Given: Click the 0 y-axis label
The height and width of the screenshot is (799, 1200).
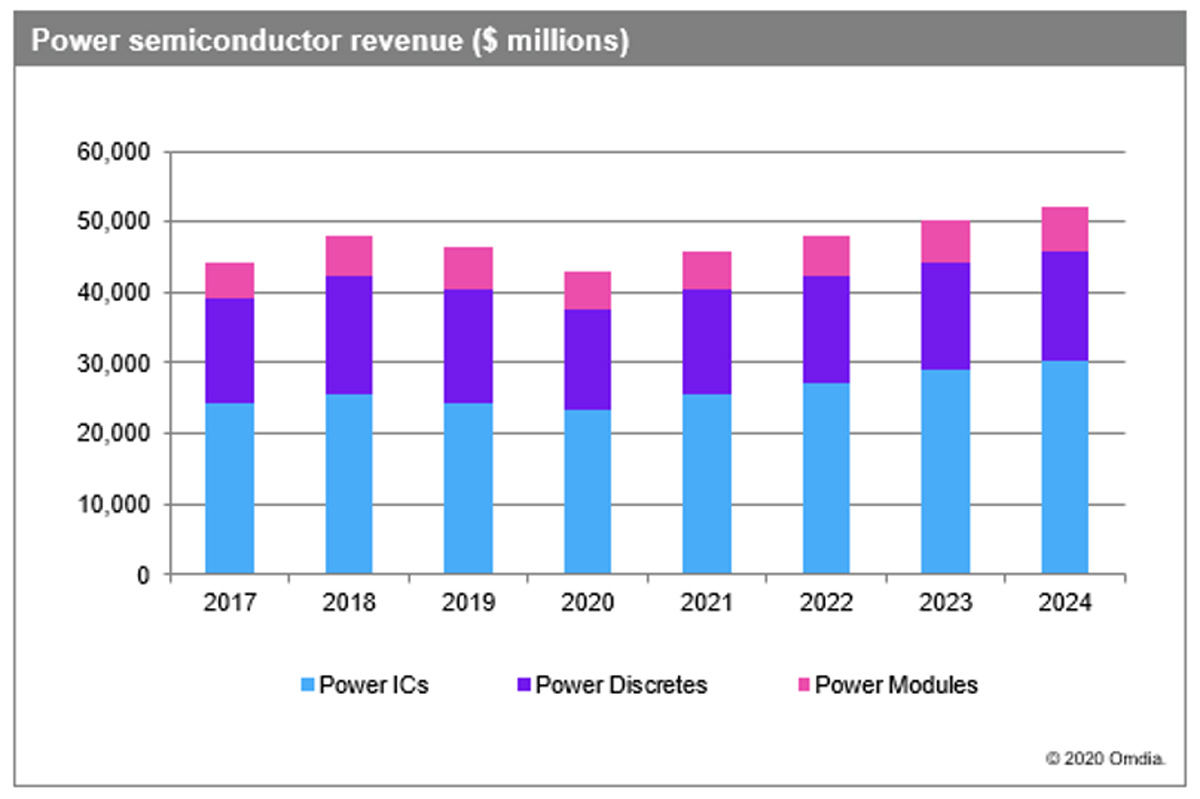Looking at the screenshot, I should [144, 575].
